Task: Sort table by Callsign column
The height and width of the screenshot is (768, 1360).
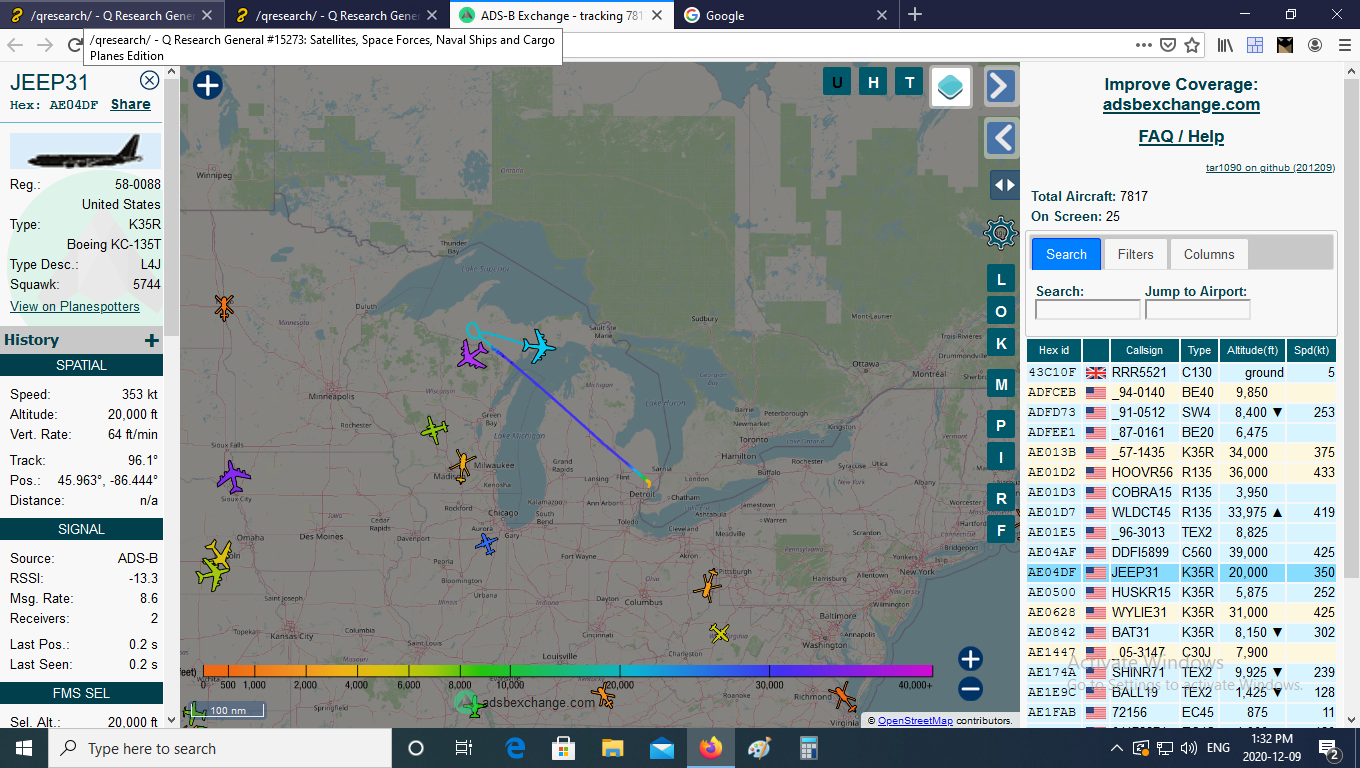Action: [1144, 350]
